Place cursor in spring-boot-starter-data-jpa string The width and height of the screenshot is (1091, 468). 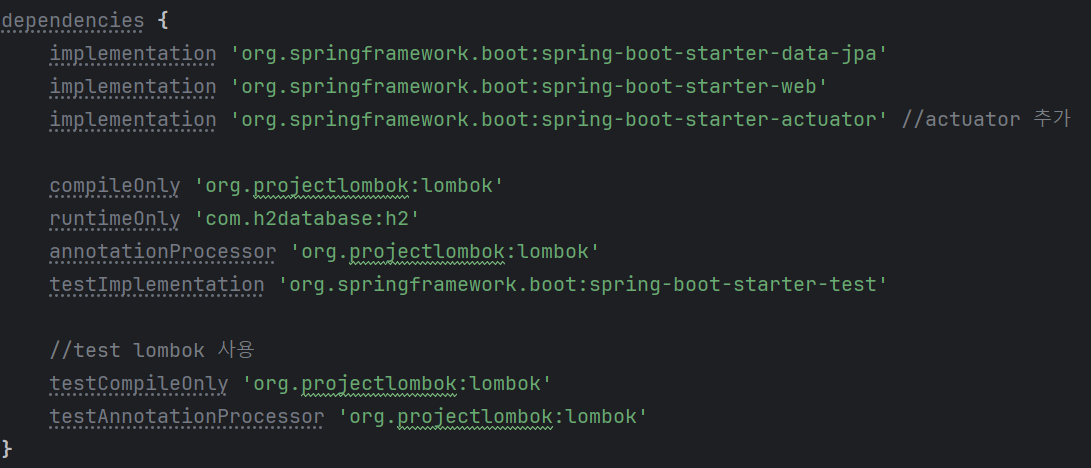coord(559,54)
